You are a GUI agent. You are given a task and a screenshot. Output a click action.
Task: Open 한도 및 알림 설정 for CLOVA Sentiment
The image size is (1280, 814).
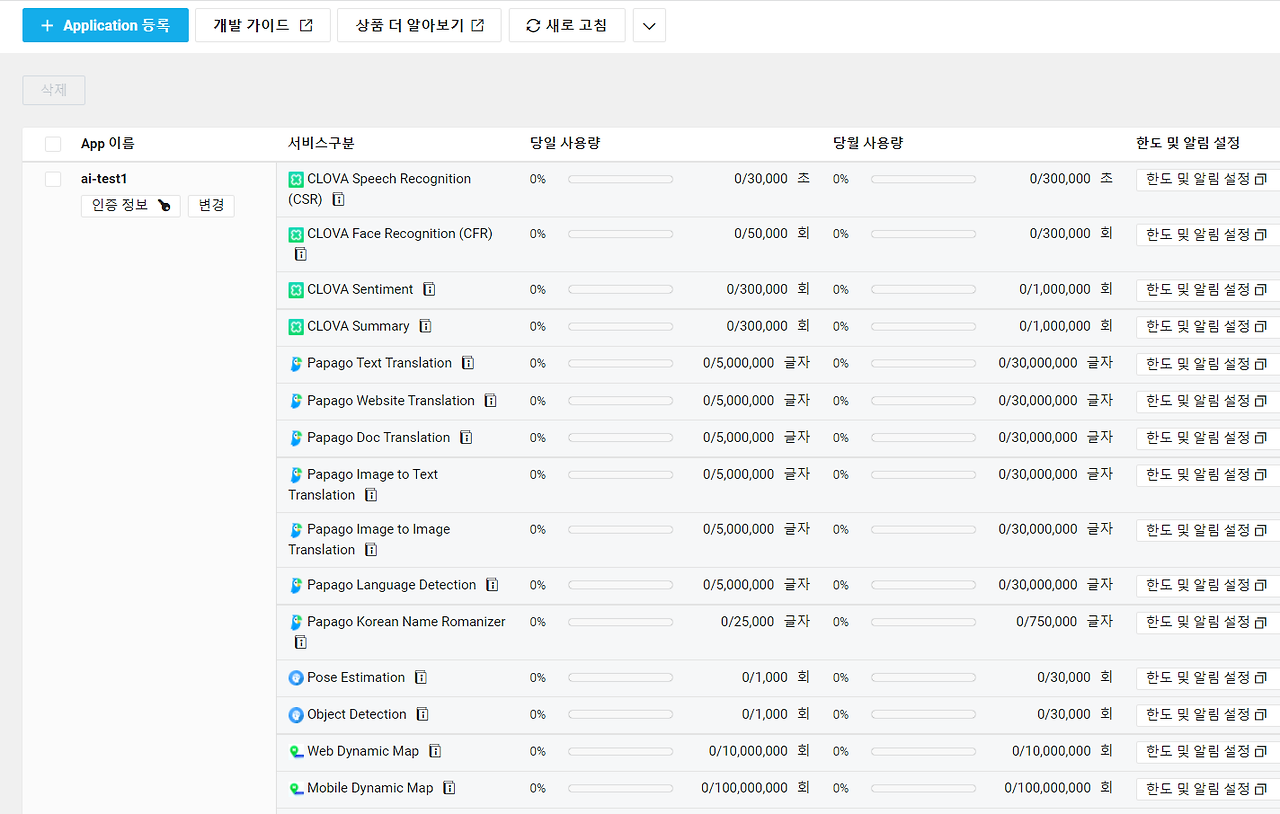click(x=1208, y=290)
